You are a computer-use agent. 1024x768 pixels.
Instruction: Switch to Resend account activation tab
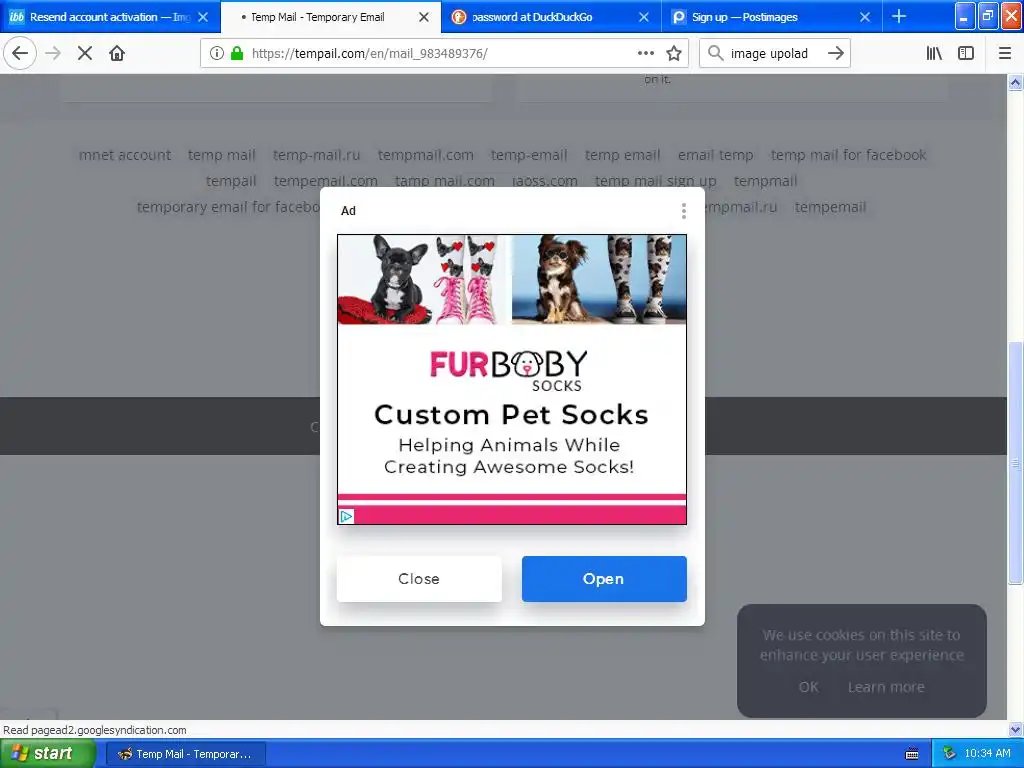(110, 17)
